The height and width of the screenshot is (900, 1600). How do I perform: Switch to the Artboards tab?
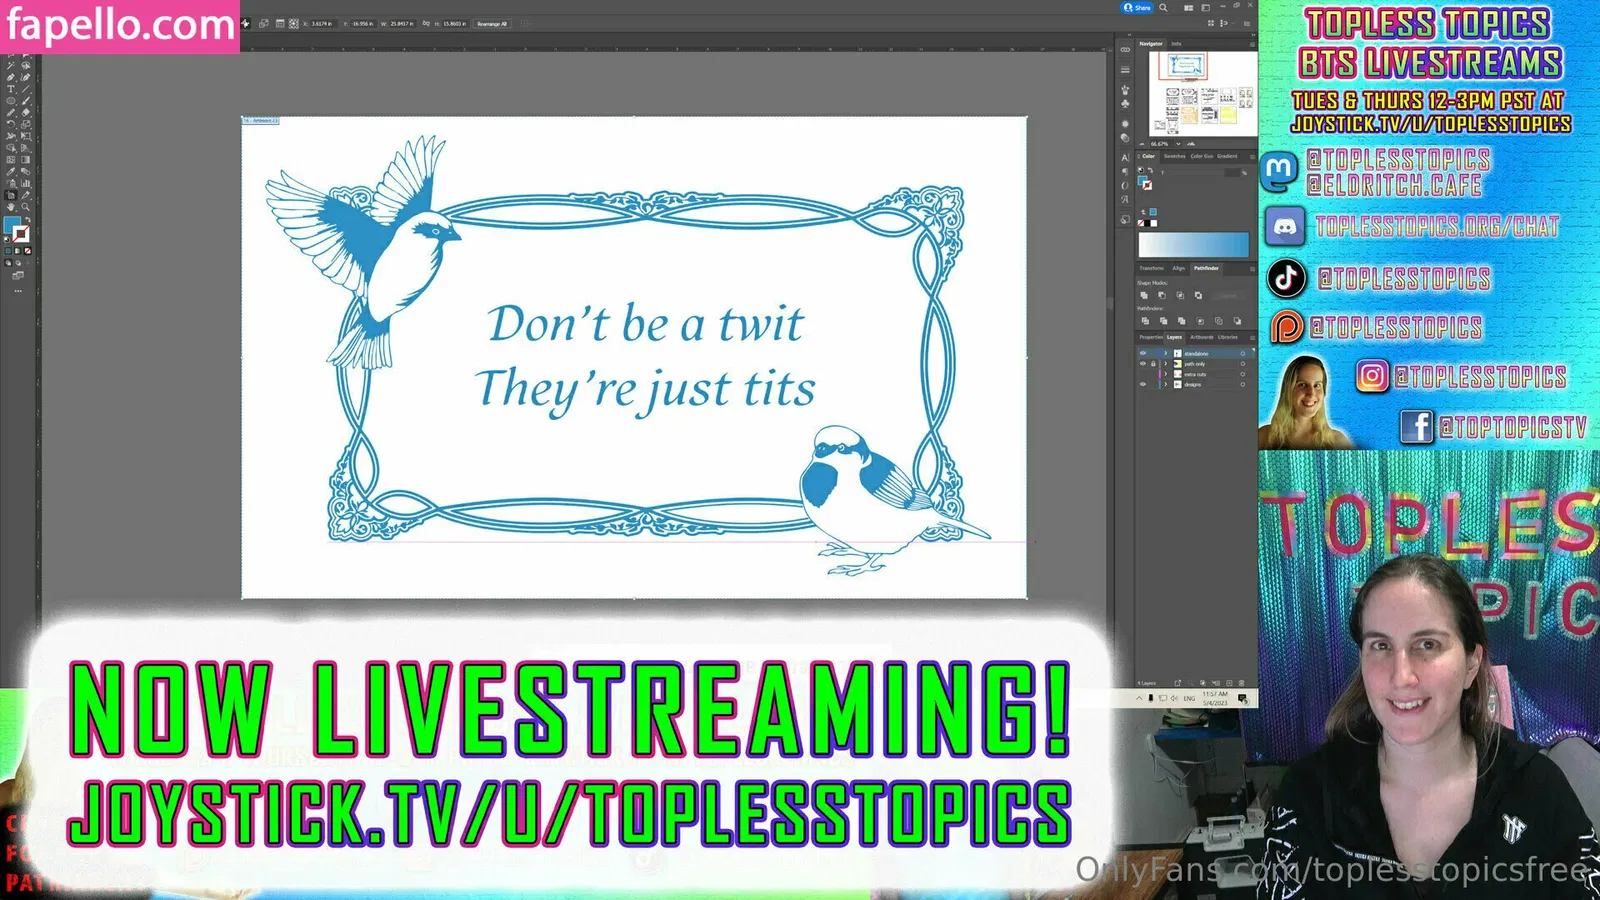[1201, 337]
